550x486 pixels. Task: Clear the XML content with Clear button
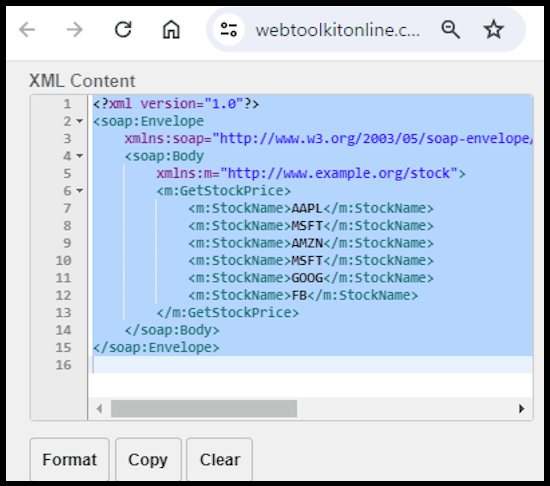pos(220,459)
